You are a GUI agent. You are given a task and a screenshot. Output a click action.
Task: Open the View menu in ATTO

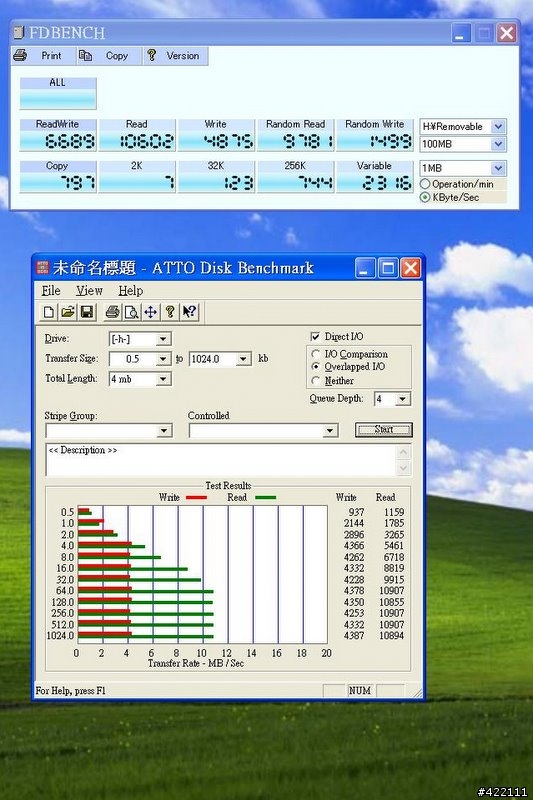(89, 290)
